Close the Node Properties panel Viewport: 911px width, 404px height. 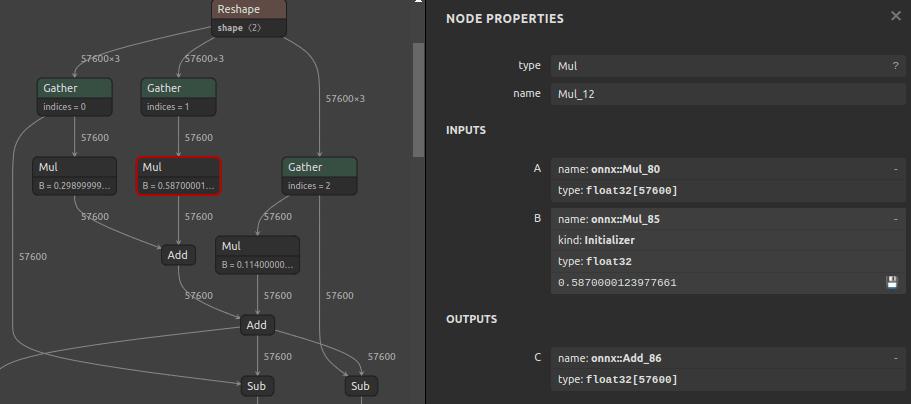(895, 16)
